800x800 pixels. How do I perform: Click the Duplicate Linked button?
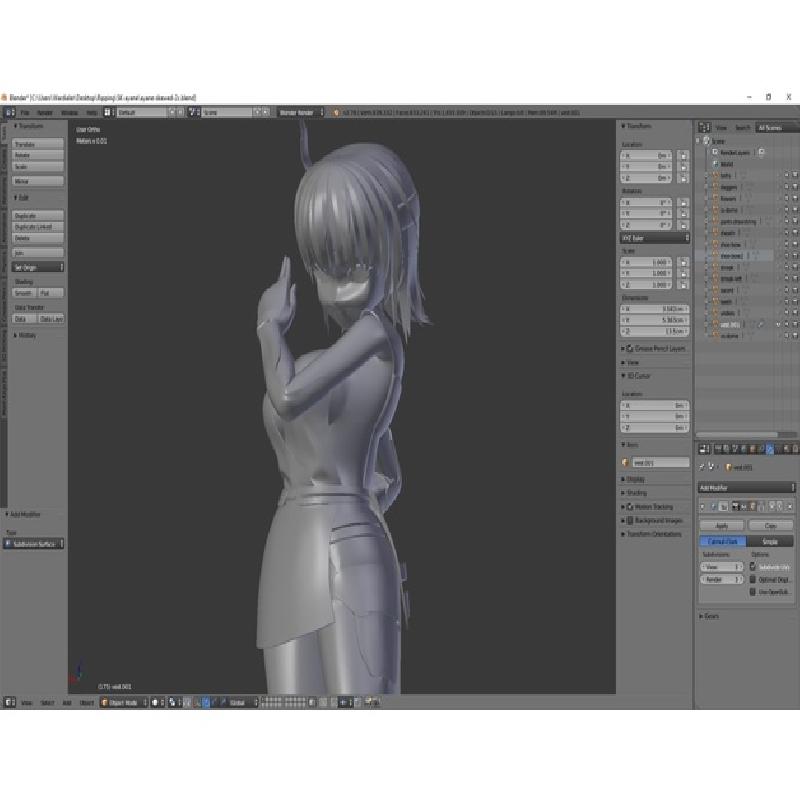[38, 227]
